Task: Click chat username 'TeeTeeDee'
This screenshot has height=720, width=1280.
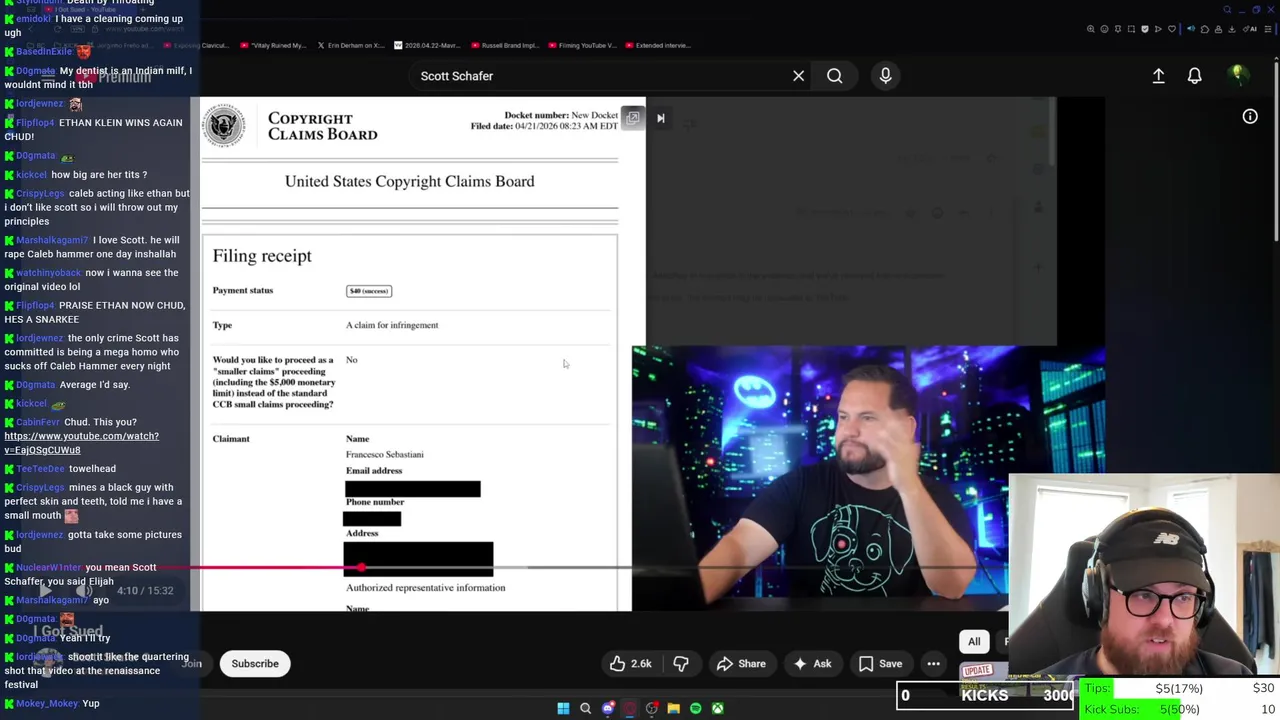Action: point(40,468)
